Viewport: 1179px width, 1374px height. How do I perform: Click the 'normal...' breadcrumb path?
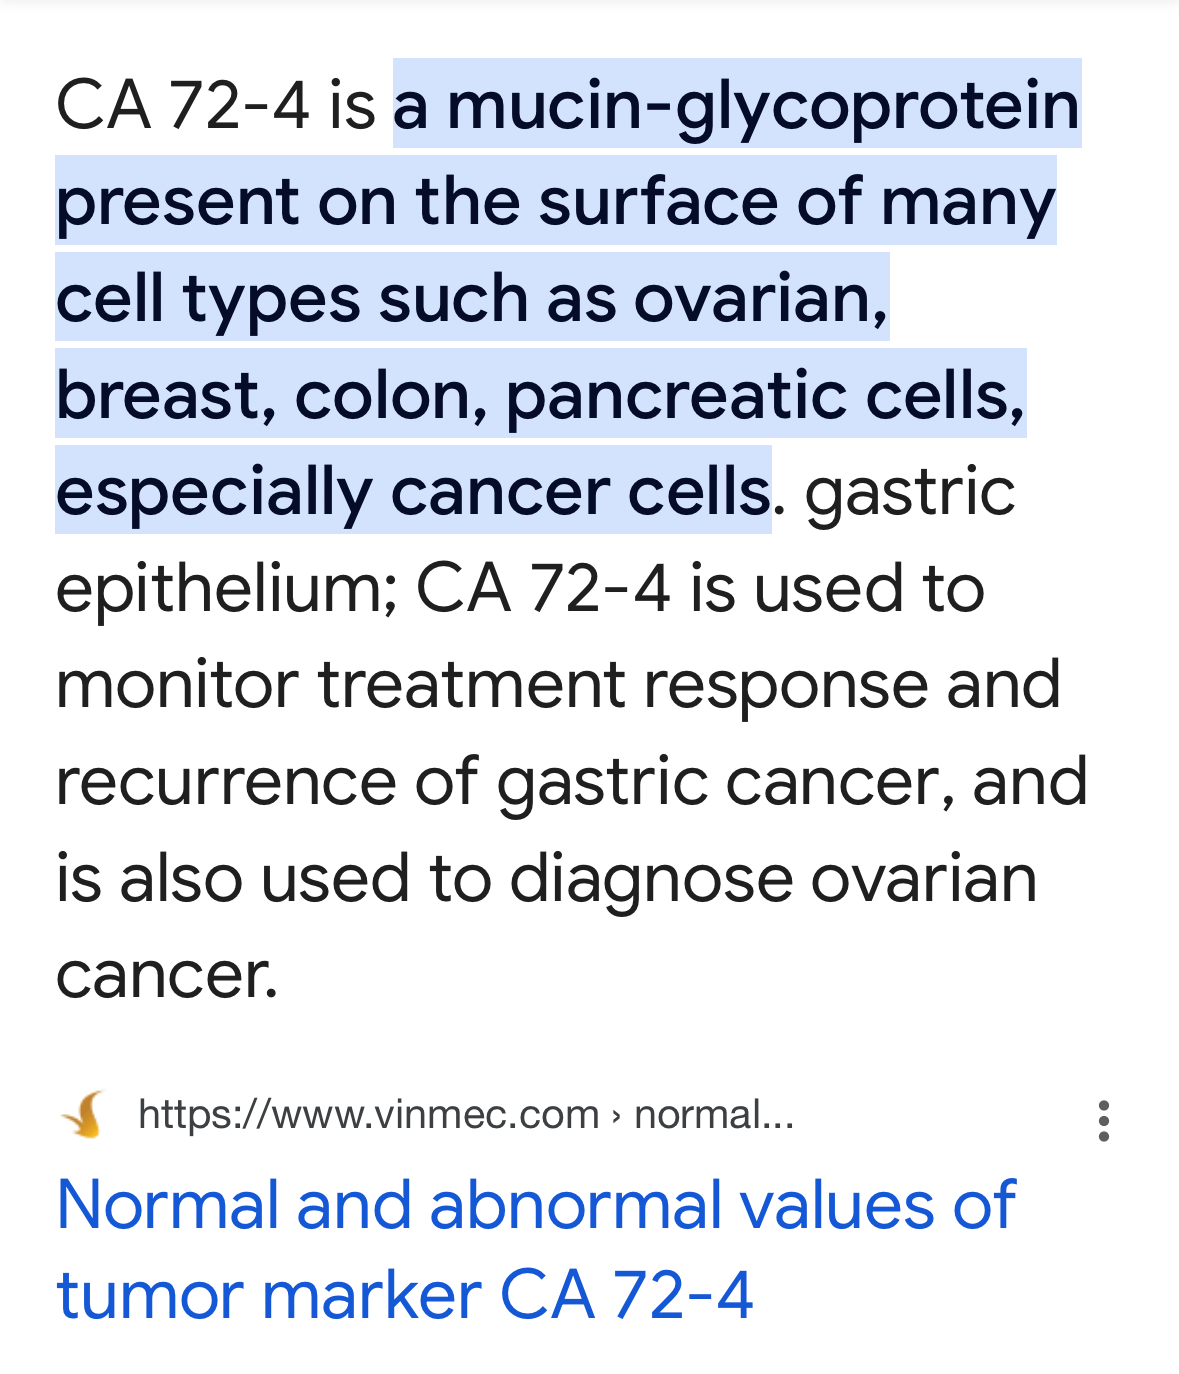coord(714,1114)
